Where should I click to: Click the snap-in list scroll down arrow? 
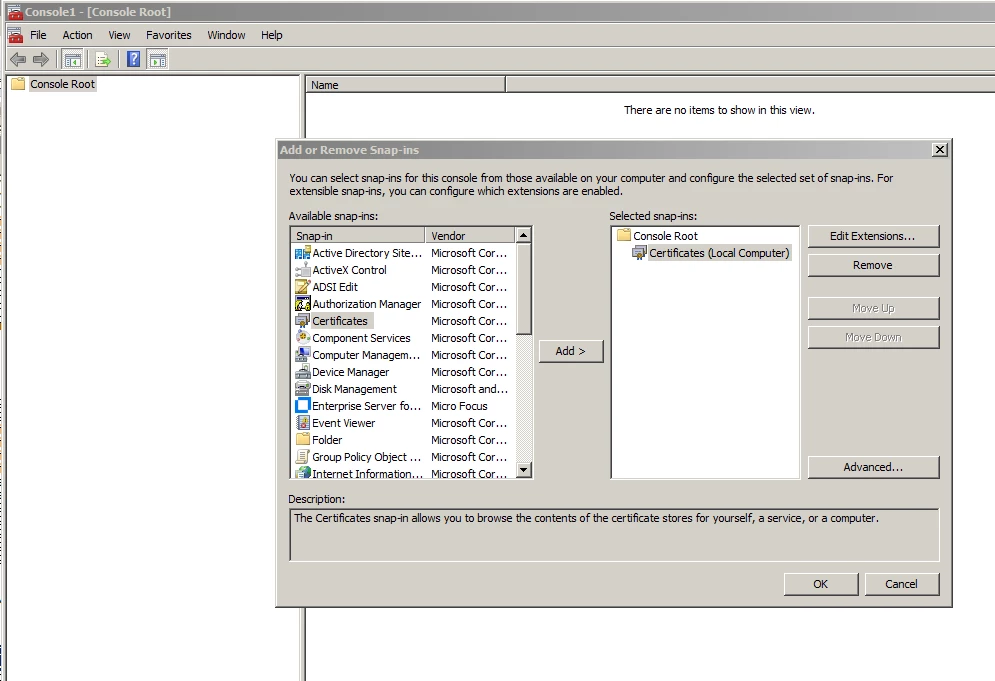point(524,470)
